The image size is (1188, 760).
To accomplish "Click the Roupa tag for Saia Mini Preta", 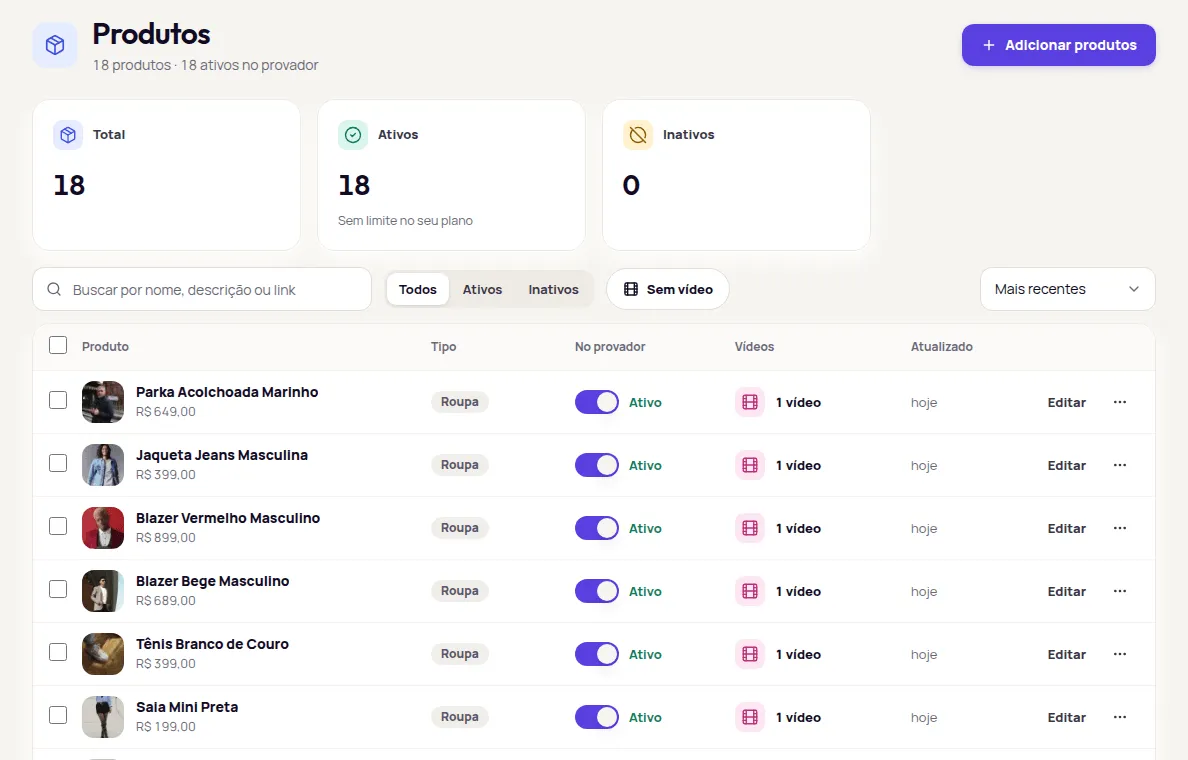I will [x=460, y=717].
